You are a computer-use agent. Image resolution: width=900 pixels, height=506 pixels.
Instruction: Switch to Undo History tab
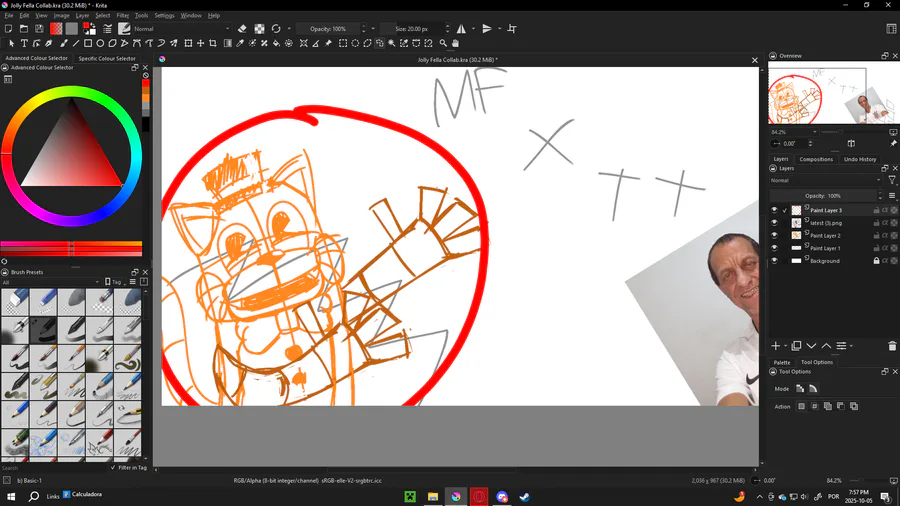(860, 159)
